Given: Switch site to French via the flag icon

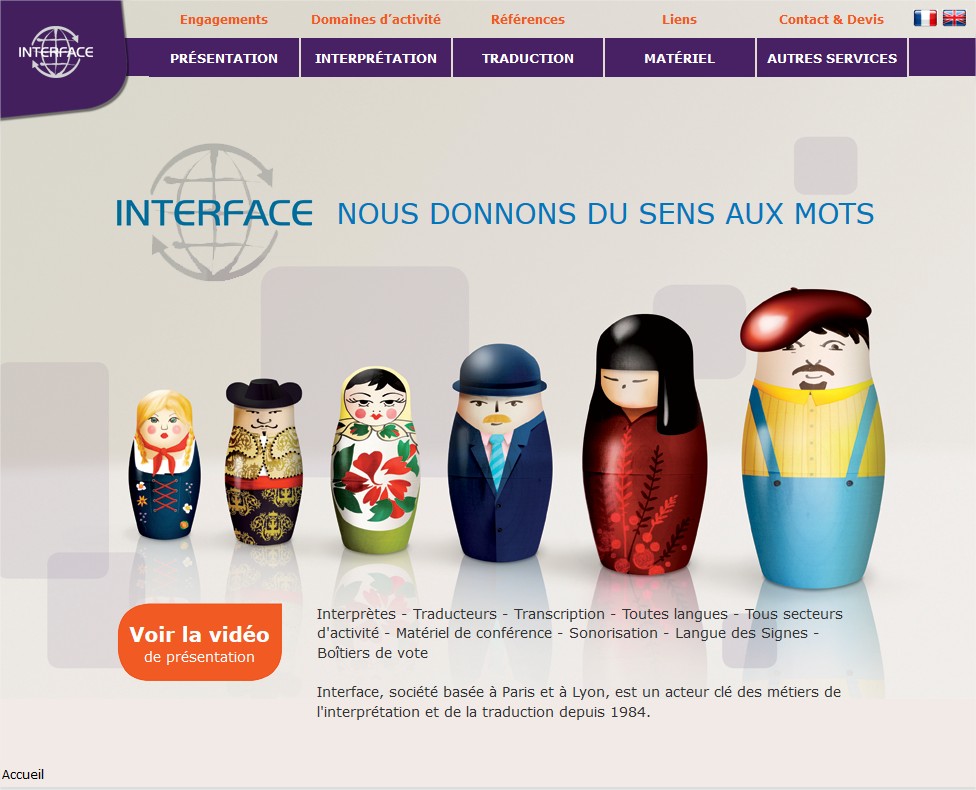Looking at the screenshot, I should click(x=925, y=18).
